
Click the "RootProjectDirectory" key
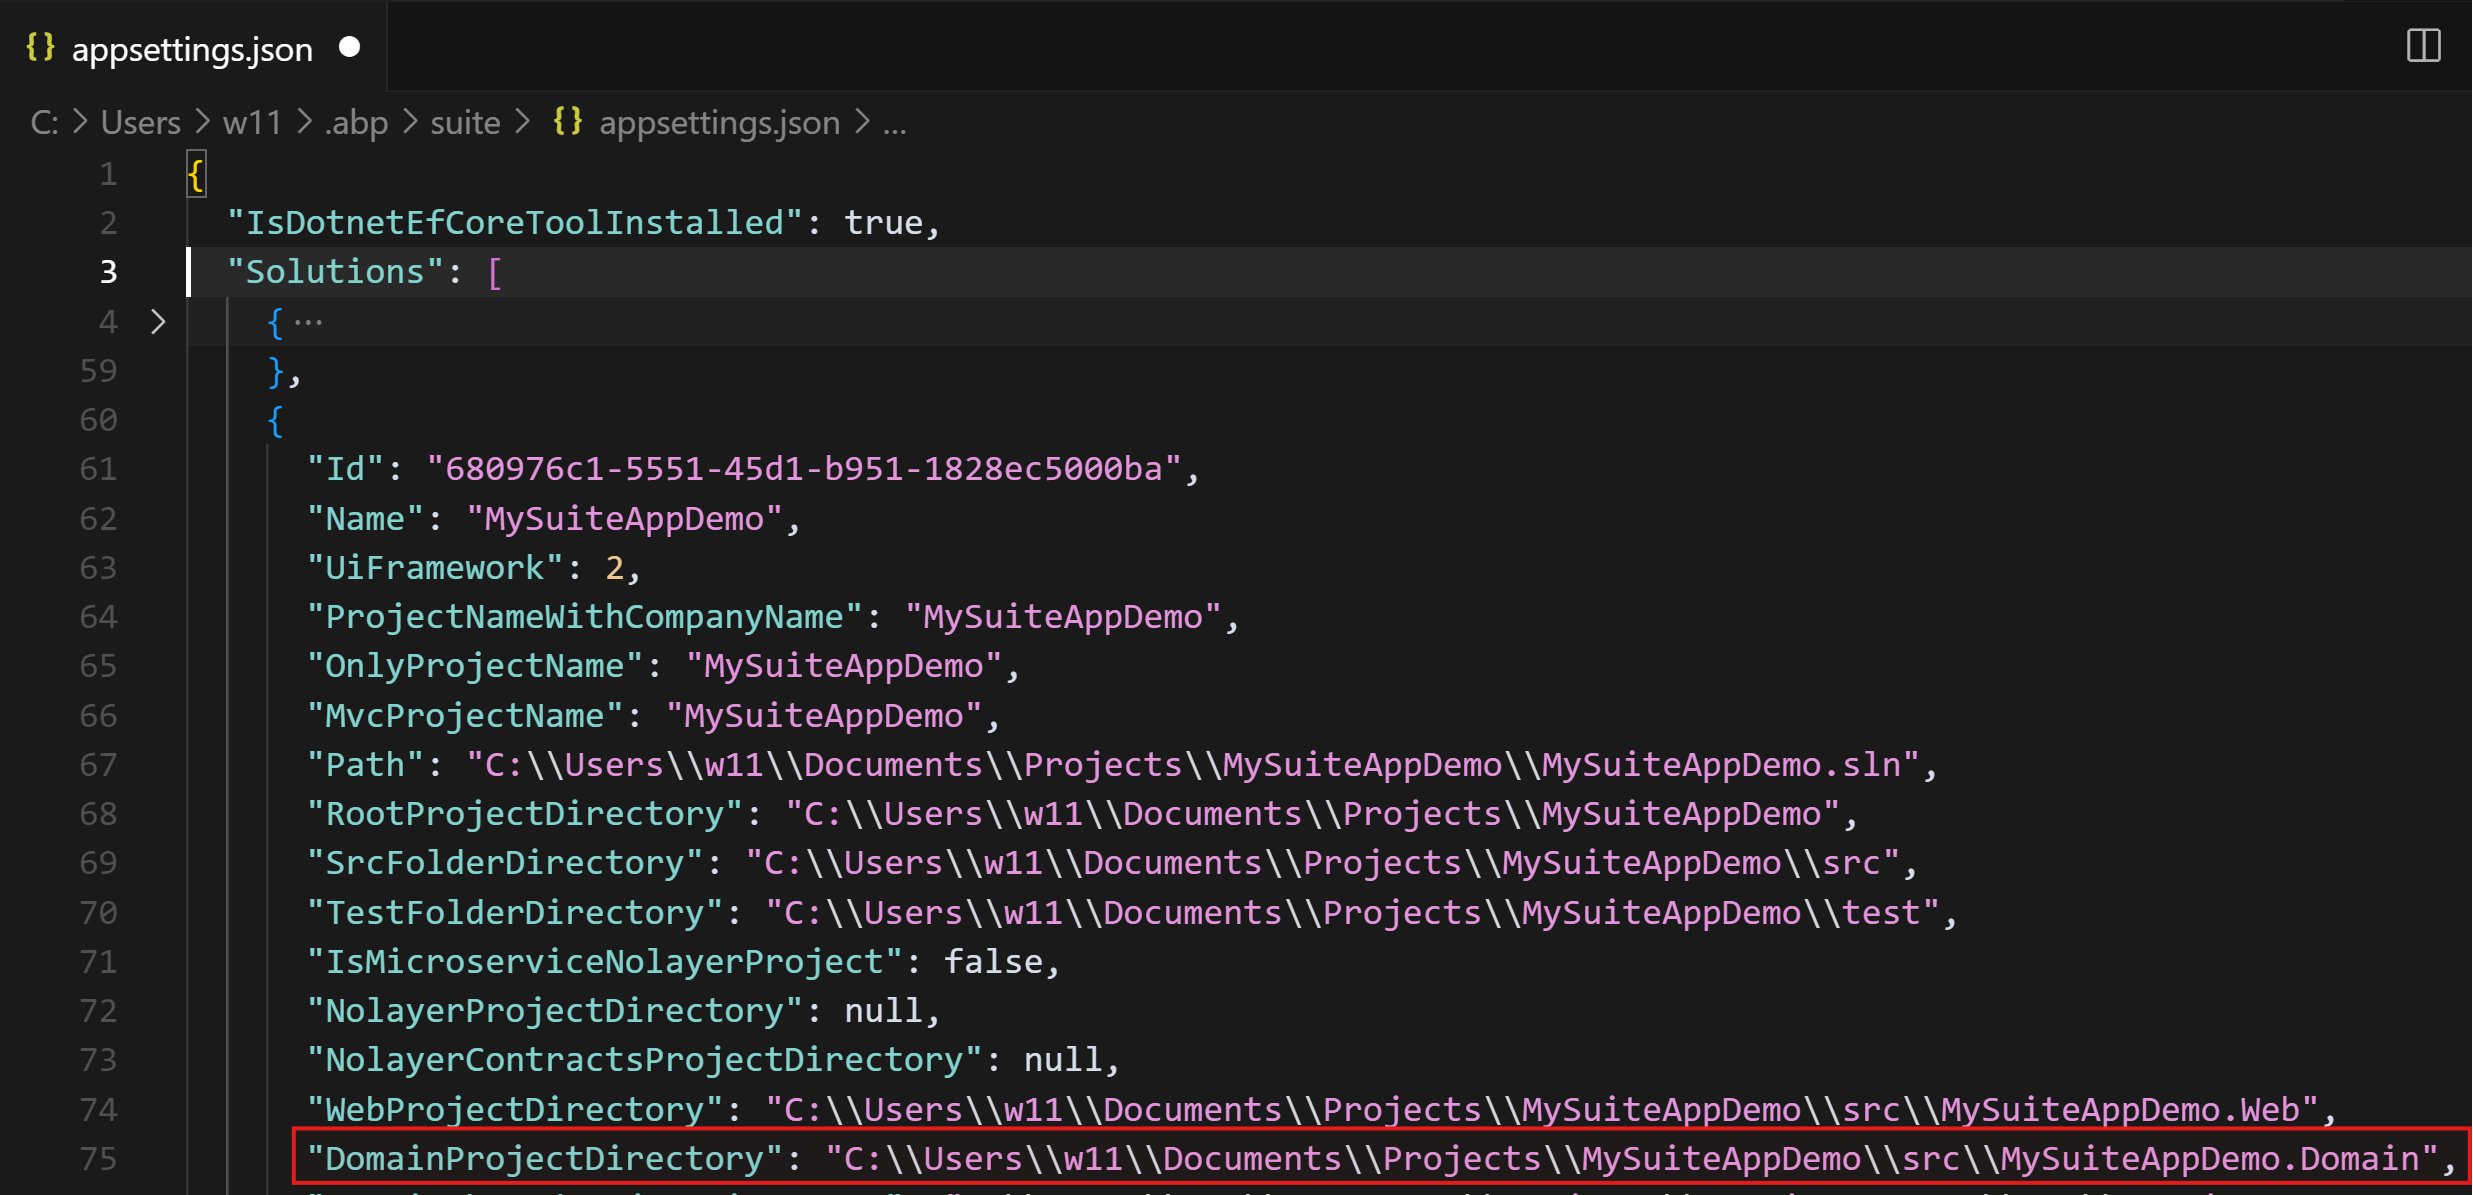click(x=524, y=814)
